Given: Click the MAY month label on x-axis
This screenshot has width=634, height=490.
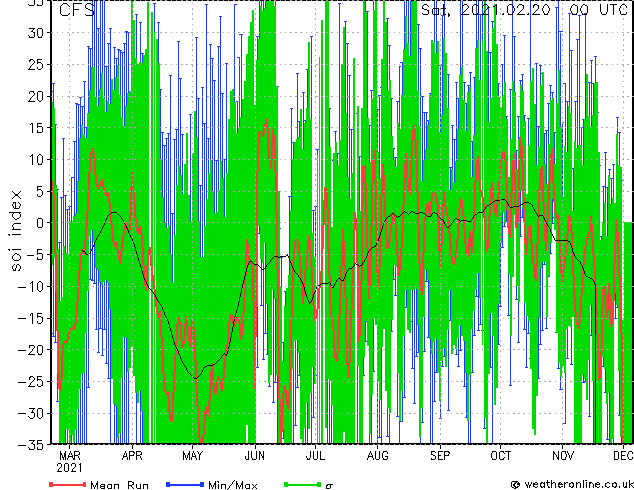Looking at the screenshot, I should click(192, 456).
